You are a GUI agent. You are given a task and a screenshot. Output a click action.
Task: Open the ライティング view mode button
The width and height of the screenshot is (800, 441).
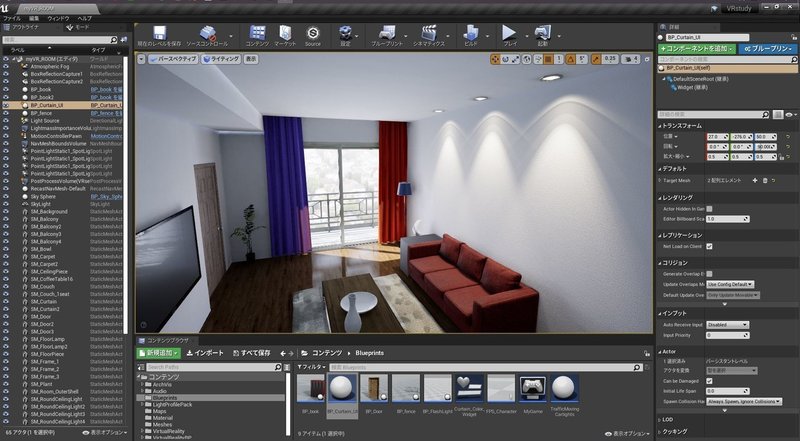pos(221,59)
